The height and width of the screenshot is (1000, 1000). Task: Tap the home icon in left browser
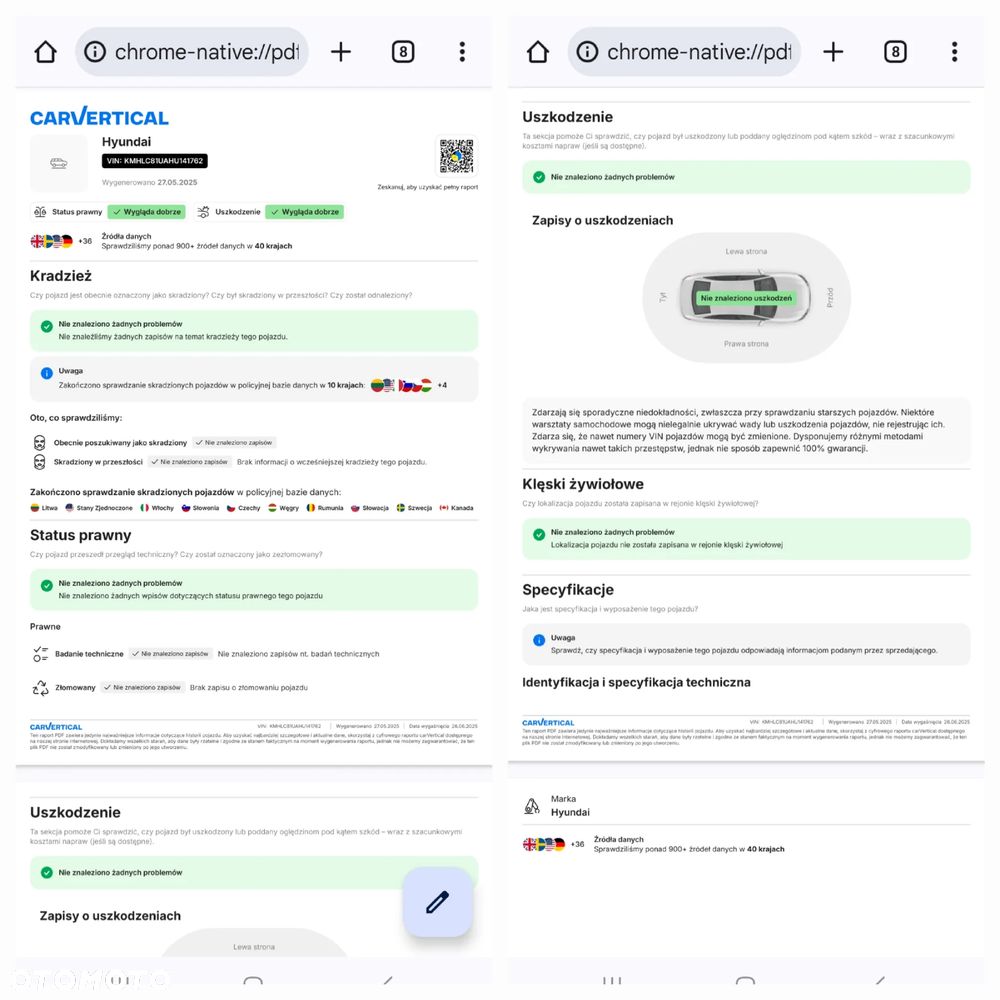[45, 52]
